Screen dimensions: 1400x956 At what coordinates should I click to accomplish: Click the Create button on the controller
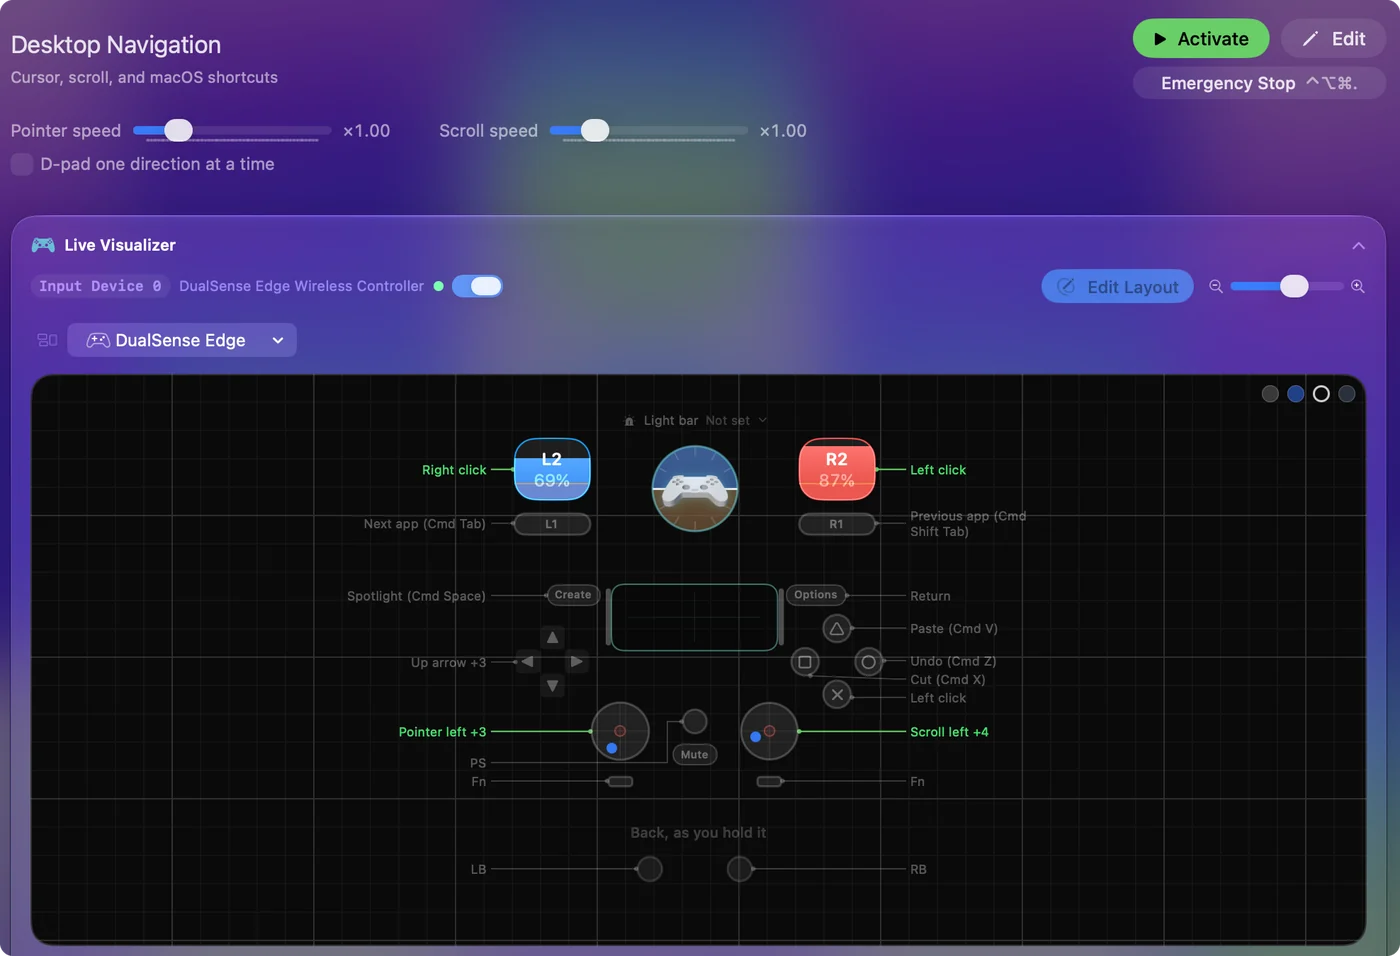tap(573, 595)
